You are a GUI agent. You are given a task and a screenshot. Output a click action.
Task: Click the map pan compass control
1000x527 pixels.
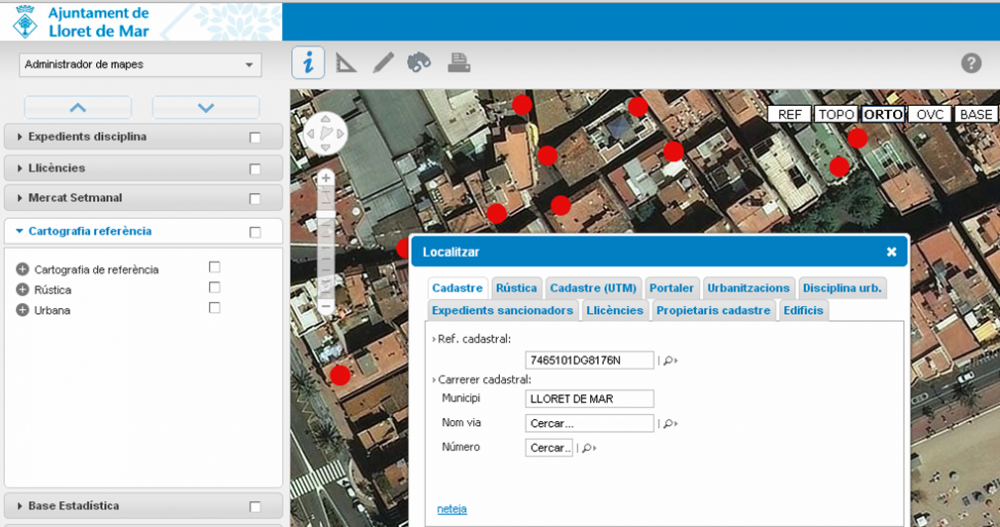pos(324,133)
